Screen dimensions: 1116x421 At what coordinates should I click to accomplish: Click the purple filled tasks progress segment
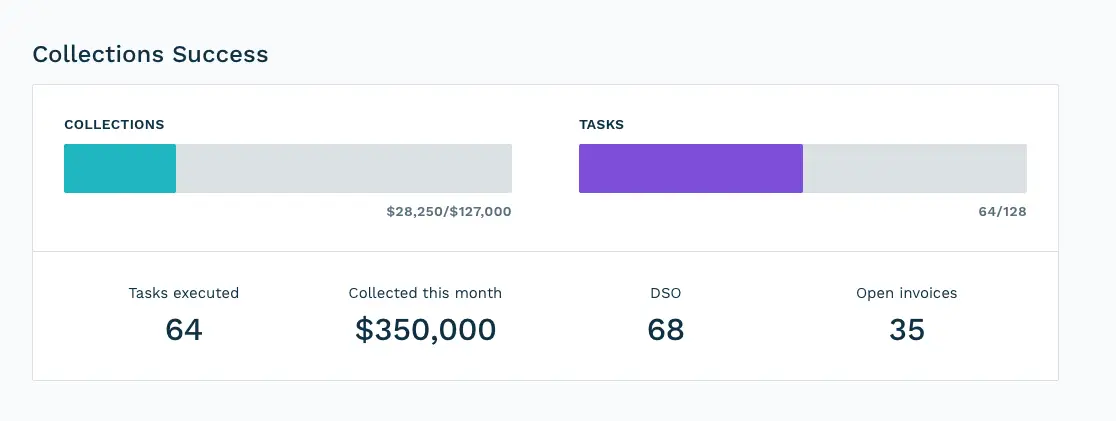tap(690, 168)
